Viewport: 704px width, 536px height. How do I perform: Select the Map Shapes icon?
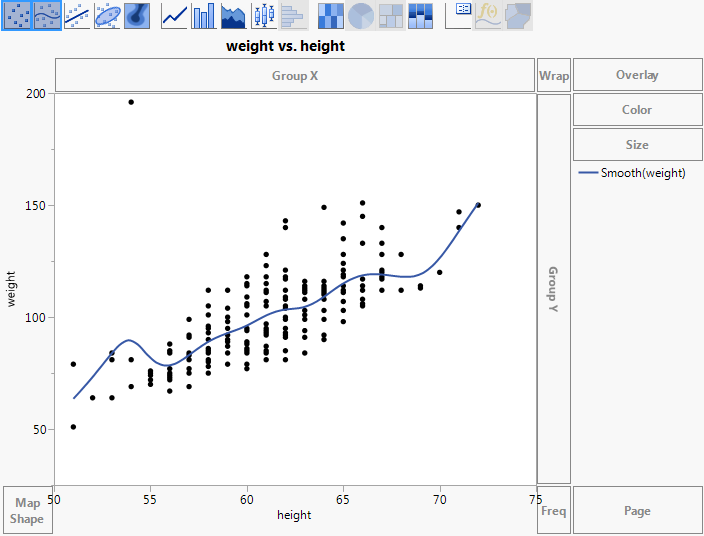click(518, 16)
